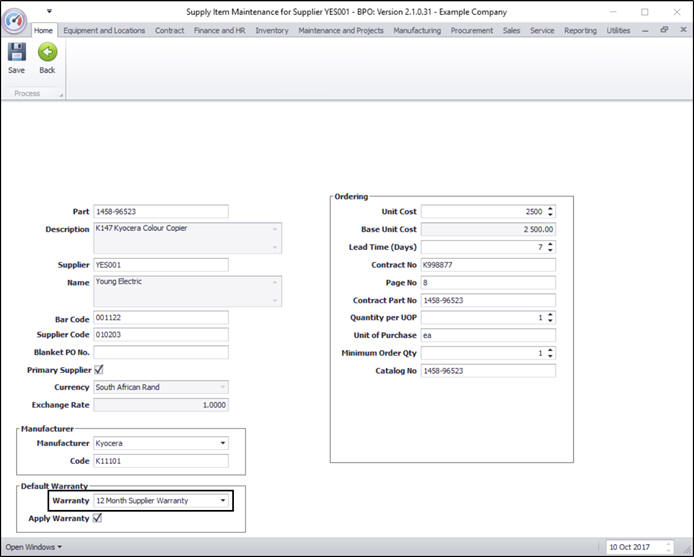Open the Utilities ribbon tab
This screenshot has width=694, height=557.
pos(618,31)
